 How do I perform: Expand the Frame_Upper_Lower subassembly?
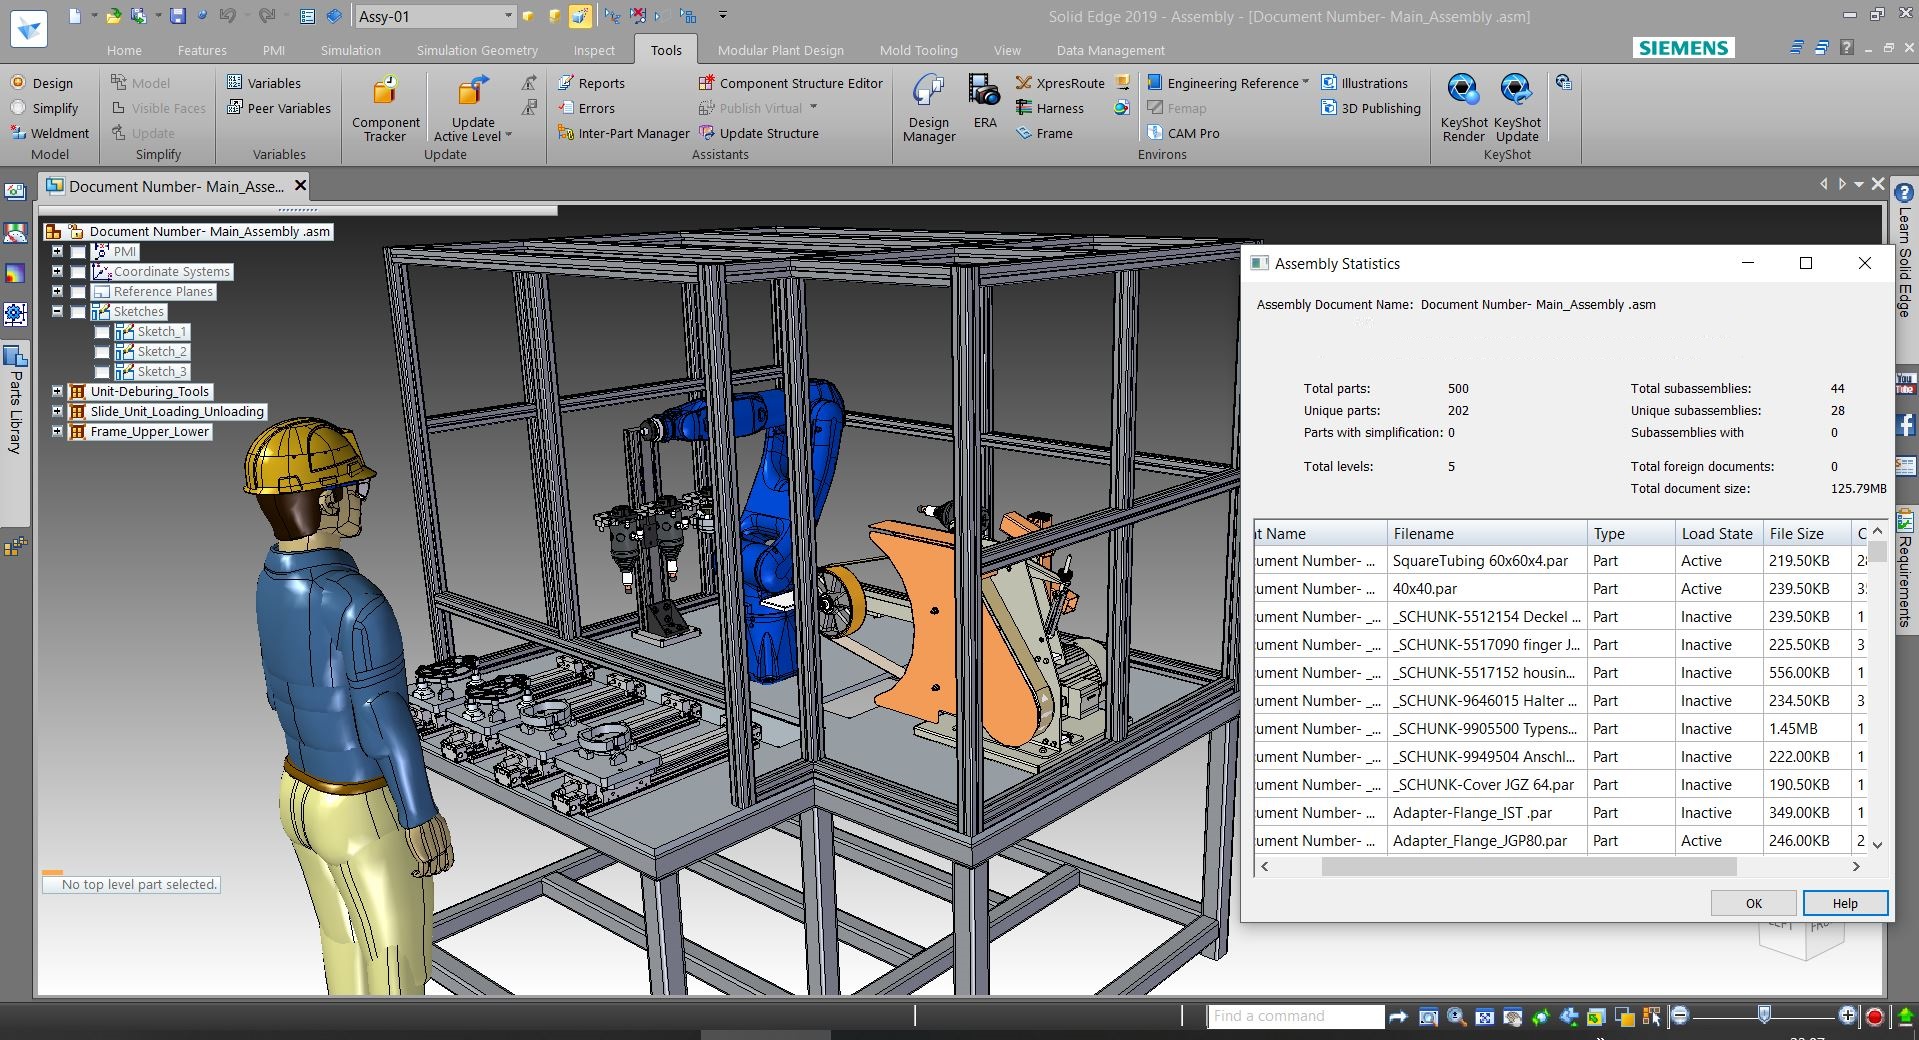pyautogui.click(x=57, y=431)
